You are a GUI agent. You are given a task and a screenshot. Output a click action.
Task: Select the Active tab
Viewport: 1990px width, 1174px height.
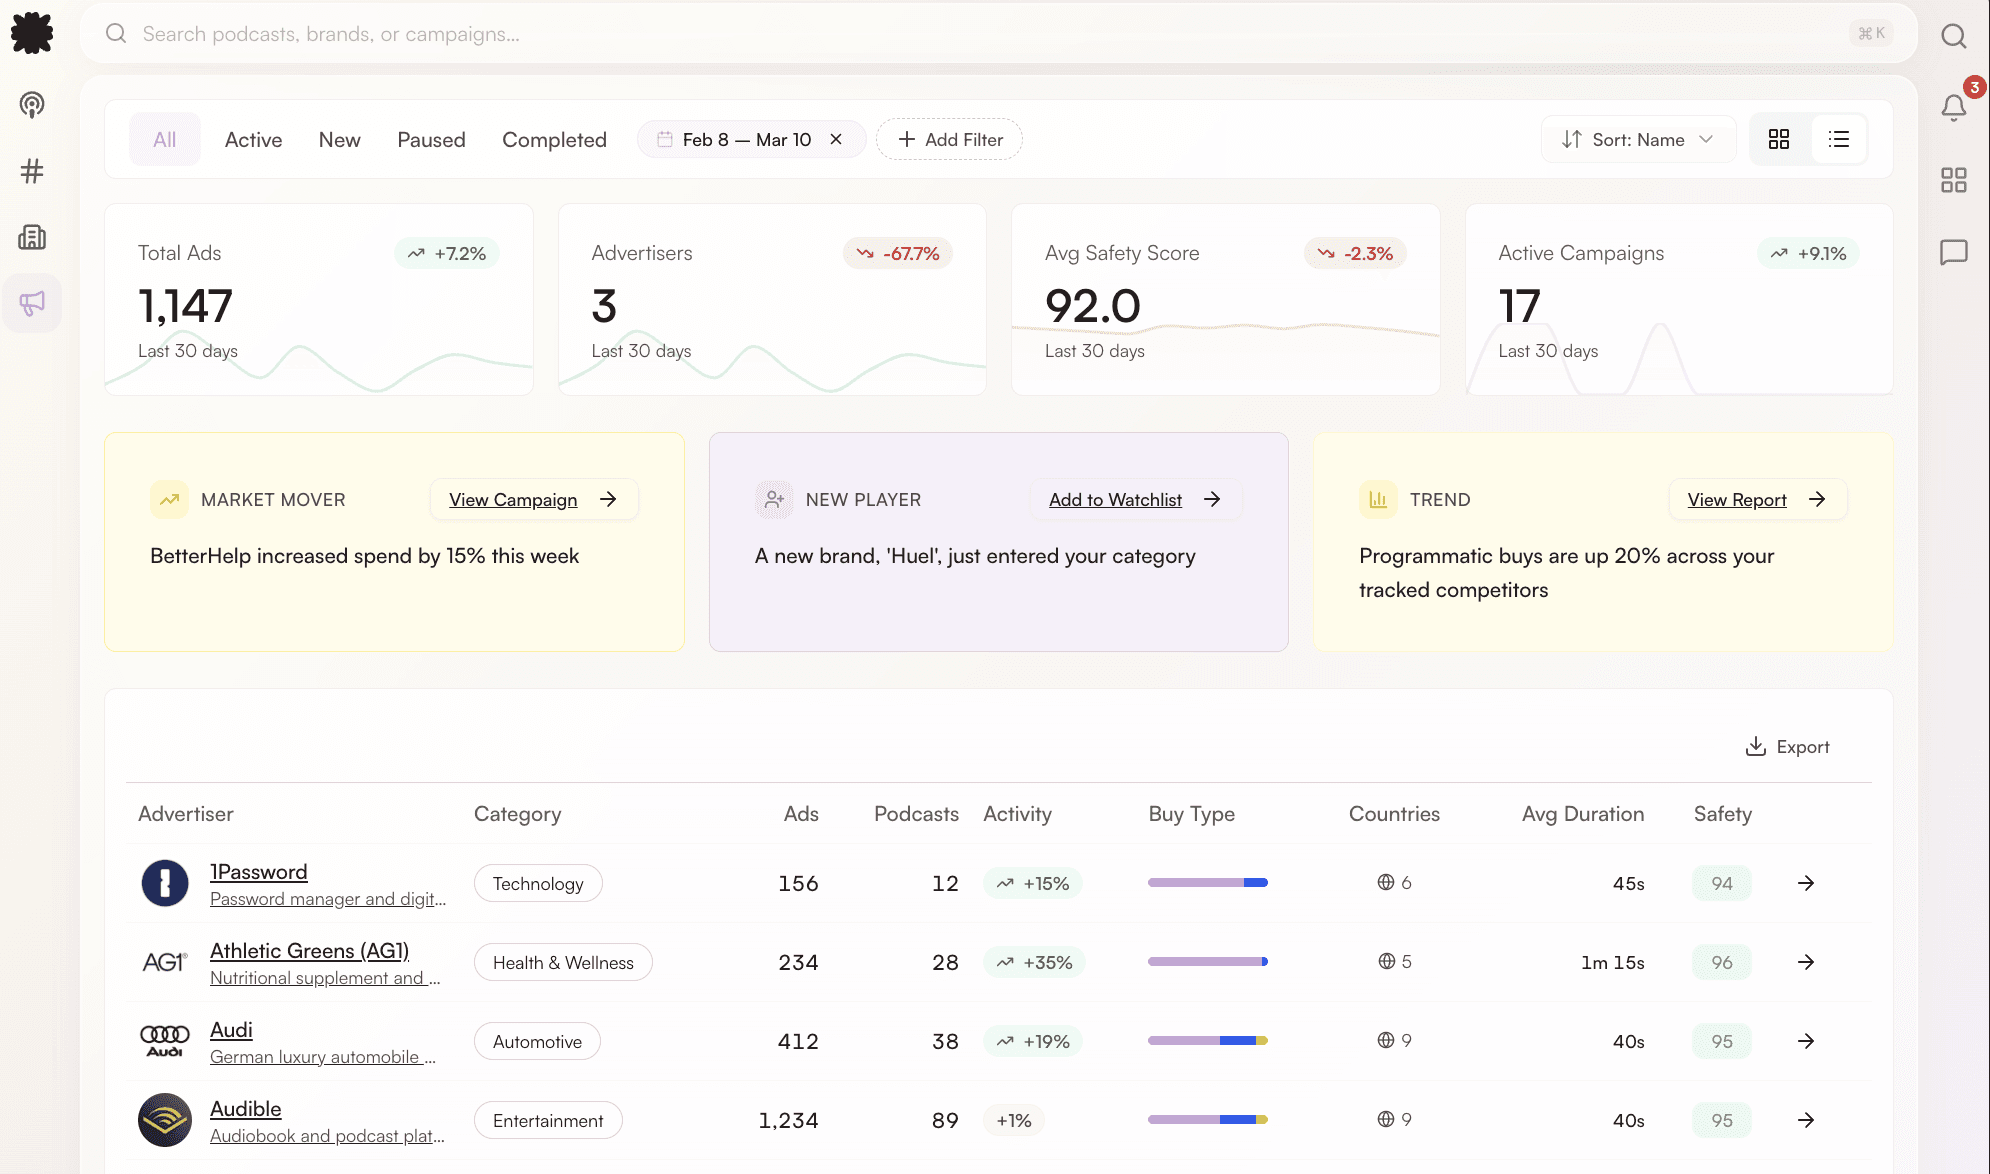[x=253, y=140]
